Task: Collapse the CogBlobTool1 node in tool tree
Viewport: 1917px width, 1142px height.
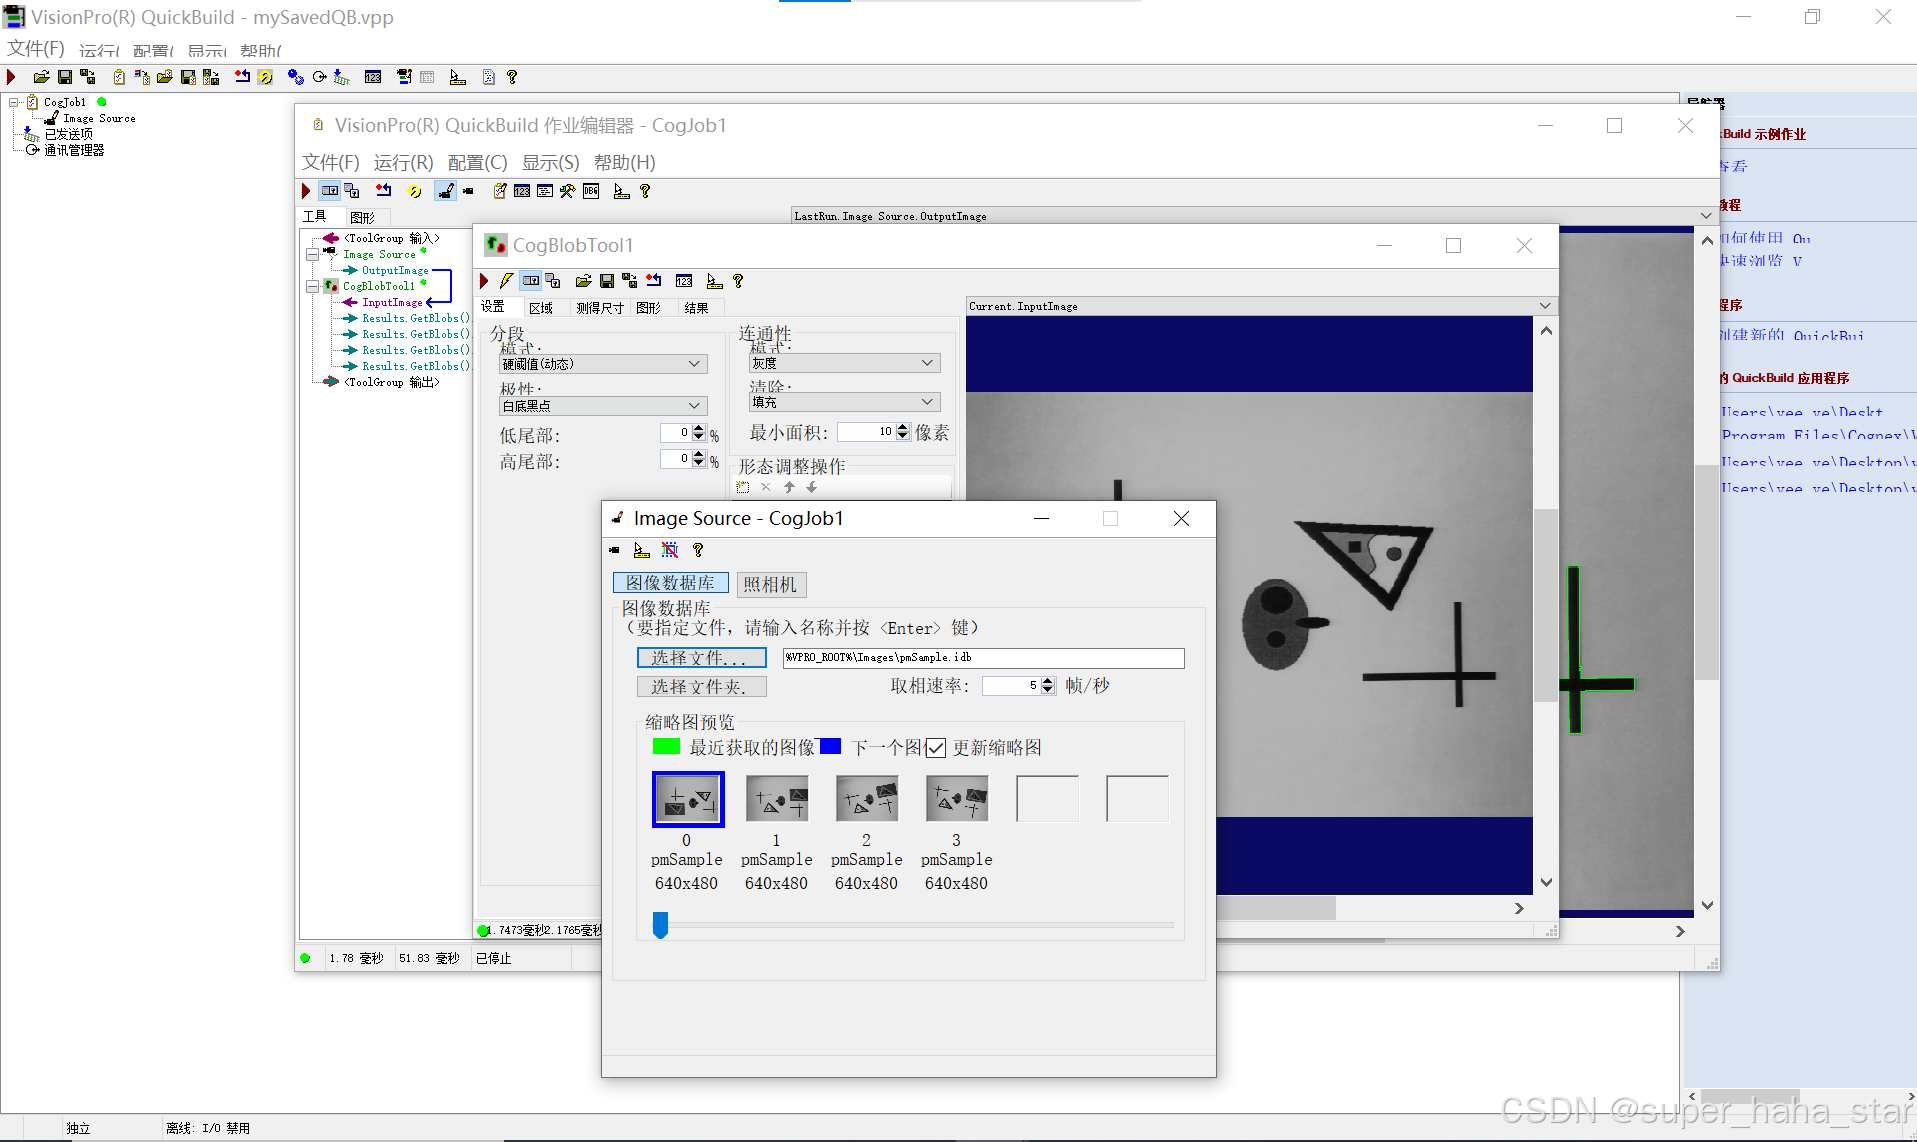Action: pyautogui.click(x=312, y=286)
